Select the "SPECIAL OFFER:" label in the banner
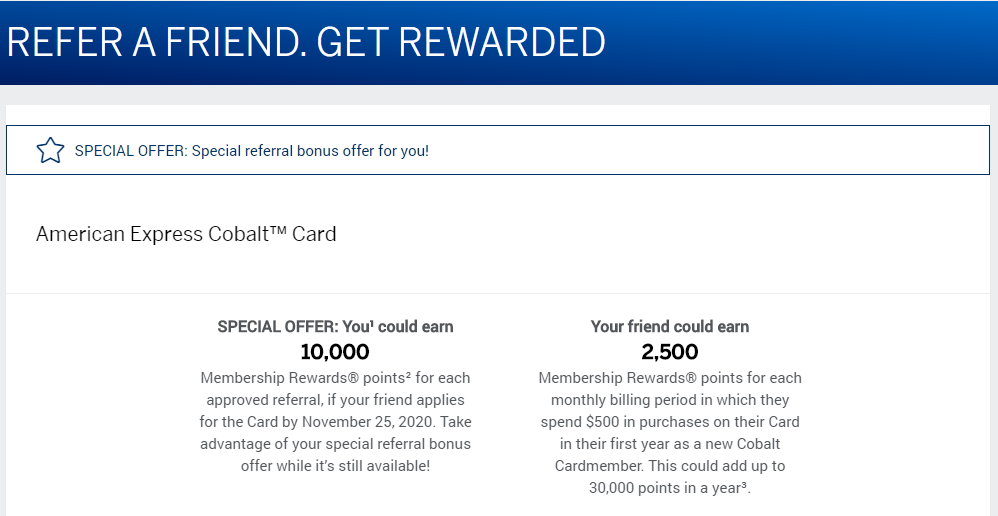This screenshot has height=516, width=998. pyautogui.click(x=130, y=152)
